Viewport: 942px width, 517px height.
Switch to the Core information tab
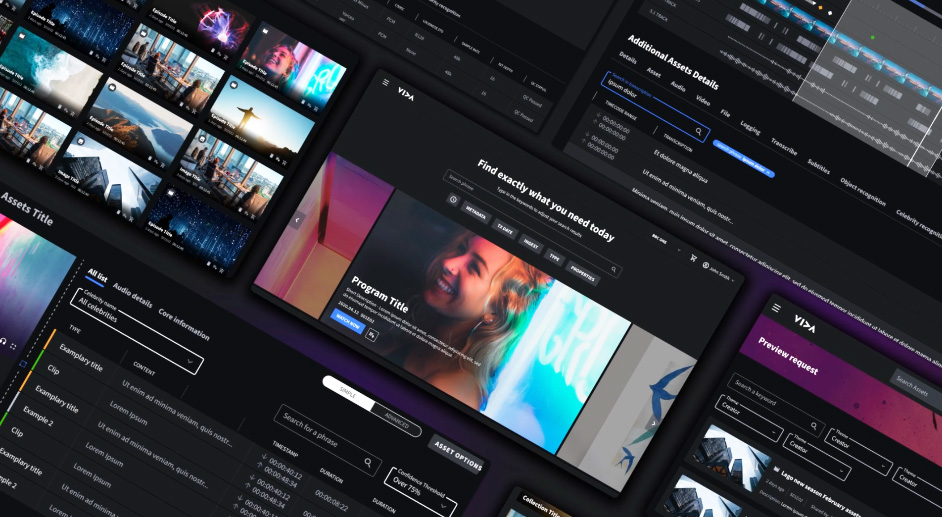(184, 324)
